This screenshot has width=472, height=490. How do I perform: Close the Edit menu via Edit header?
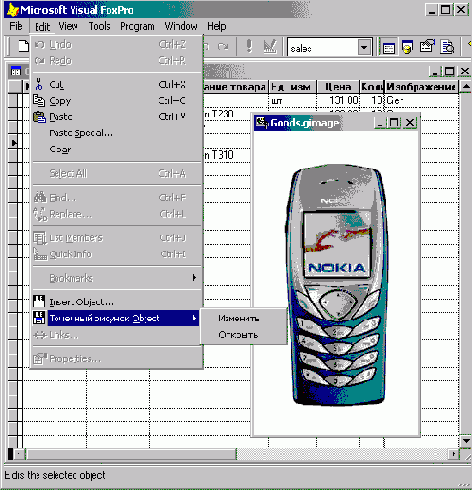click(42, 26)
